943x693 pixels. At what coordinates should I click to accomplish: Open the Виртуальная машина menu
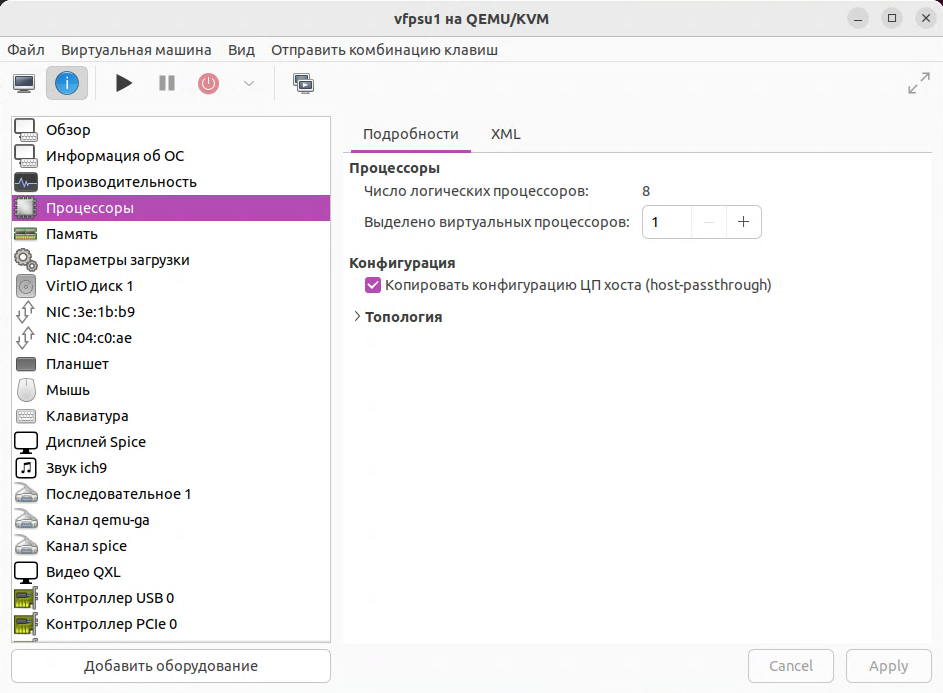tap(136, 50)
